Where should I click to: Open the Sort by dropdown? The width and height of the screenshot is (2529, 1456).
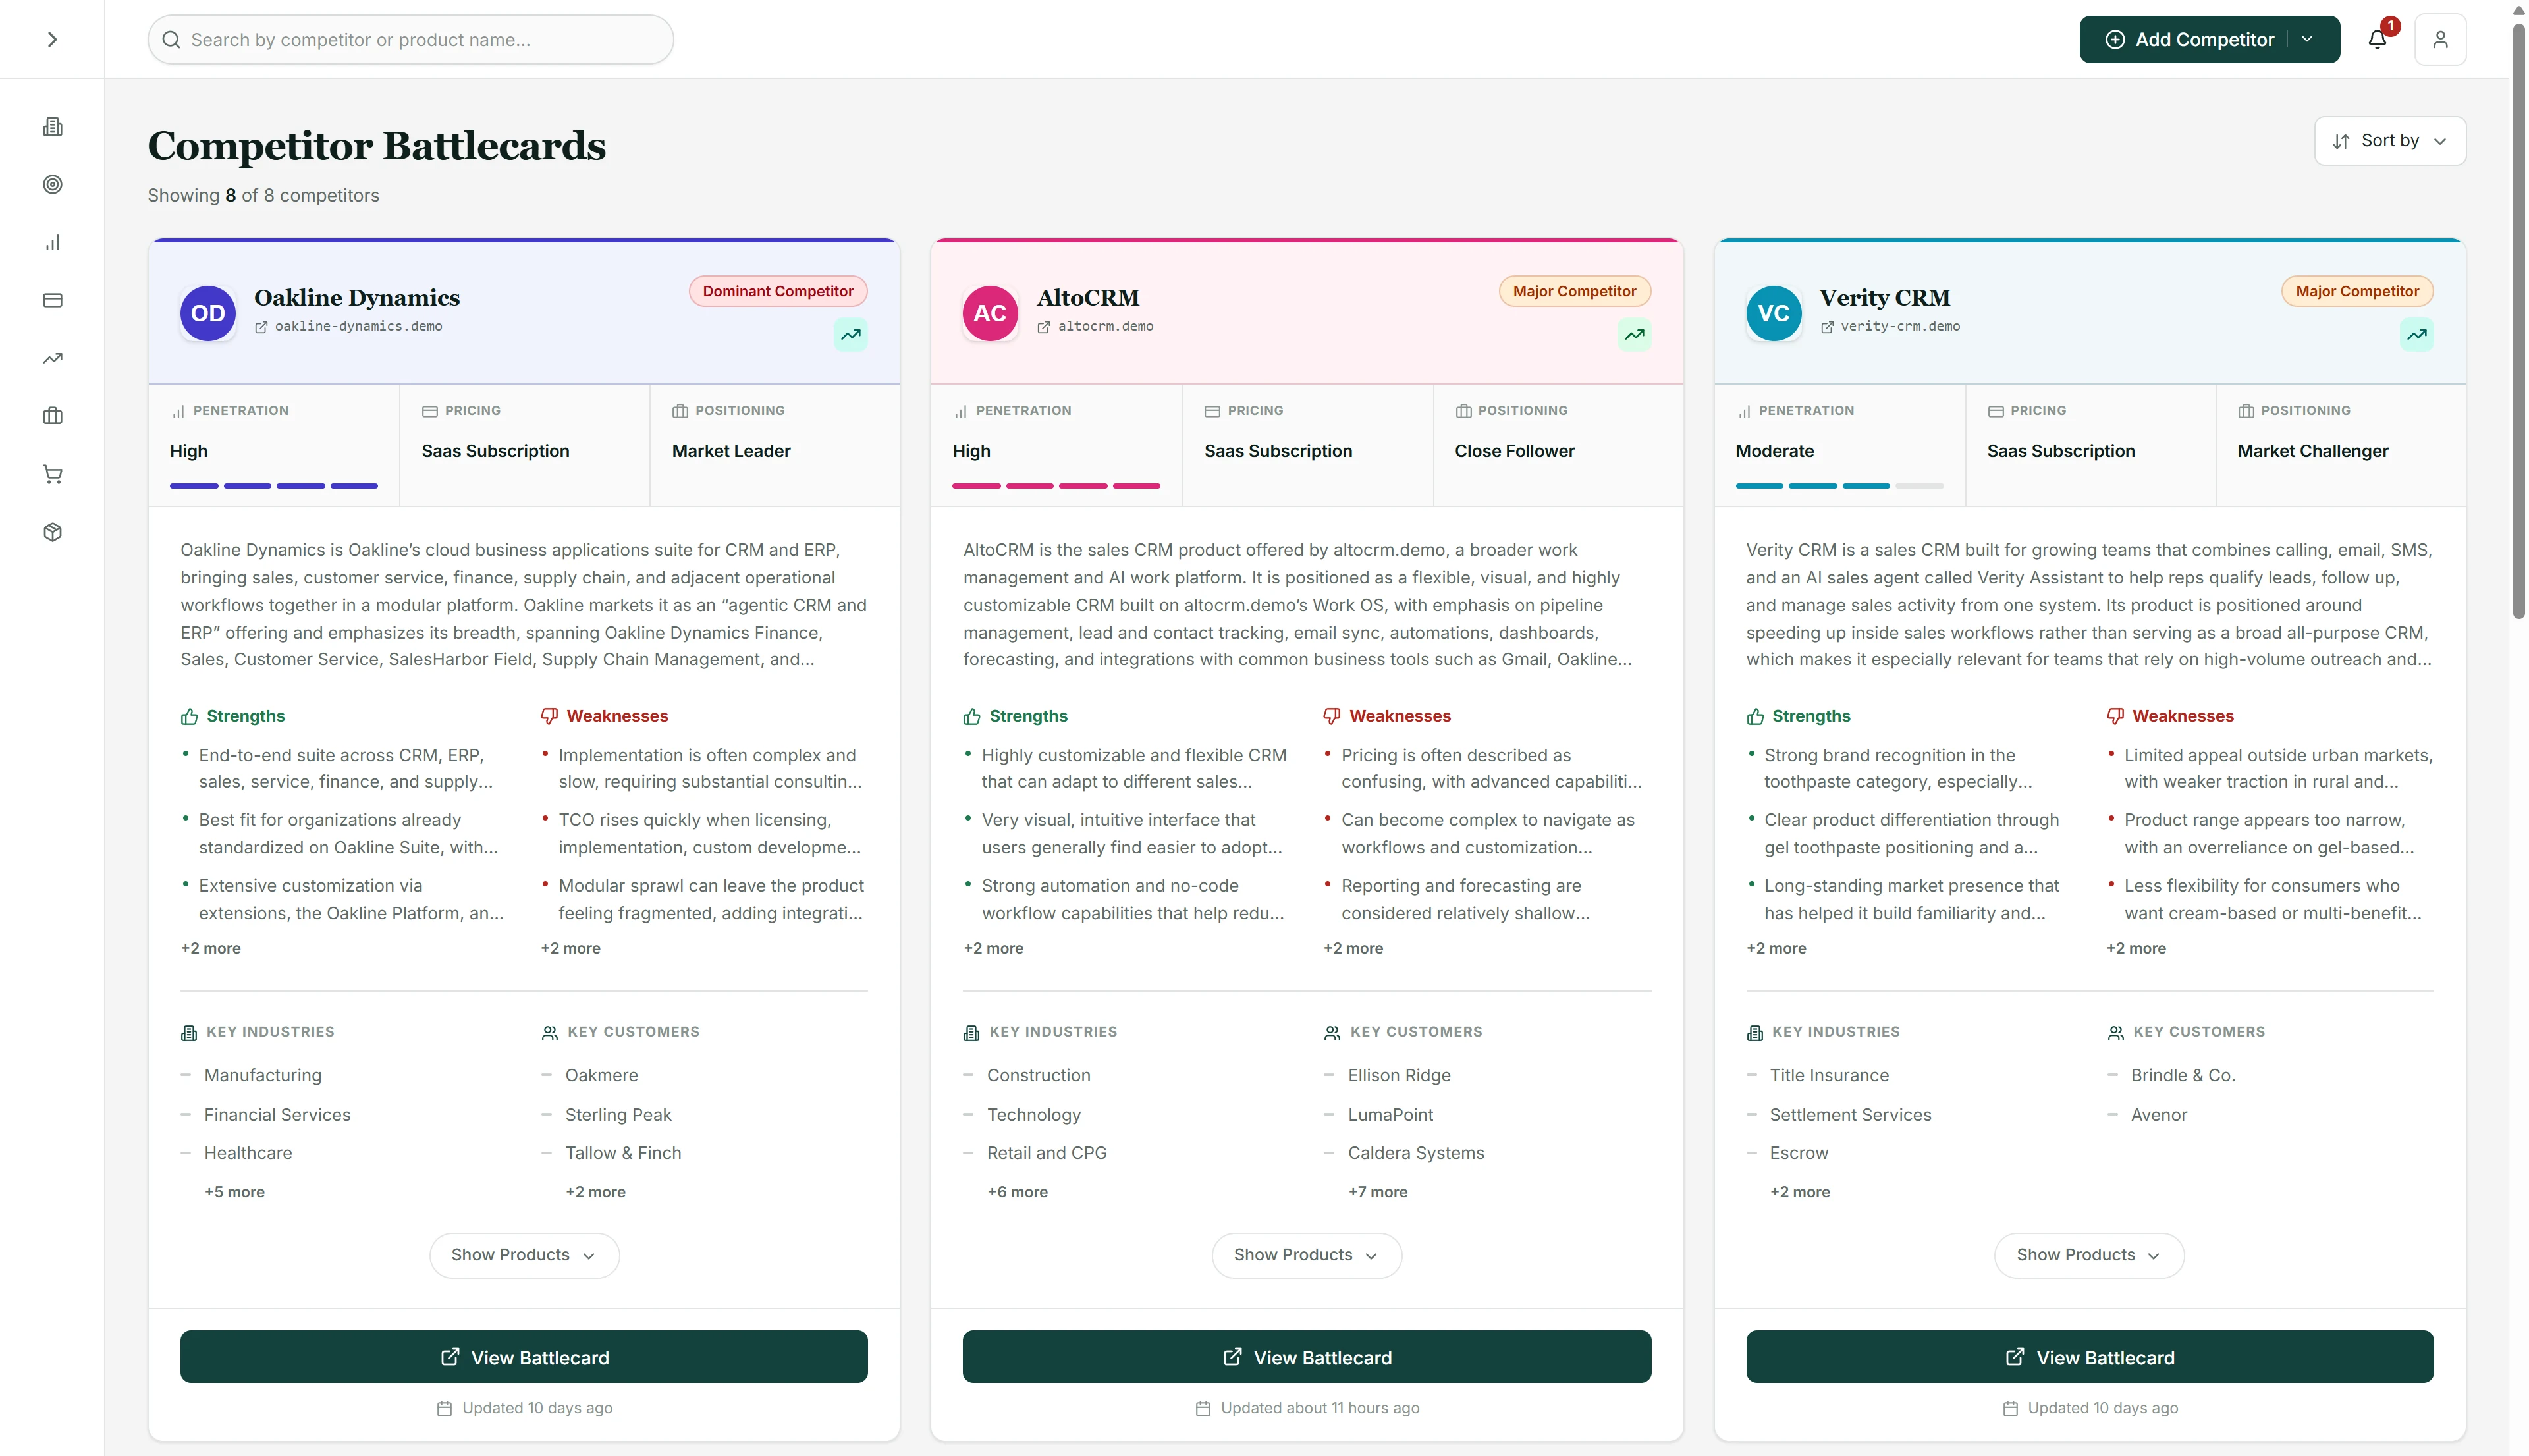click(2389, 141)
